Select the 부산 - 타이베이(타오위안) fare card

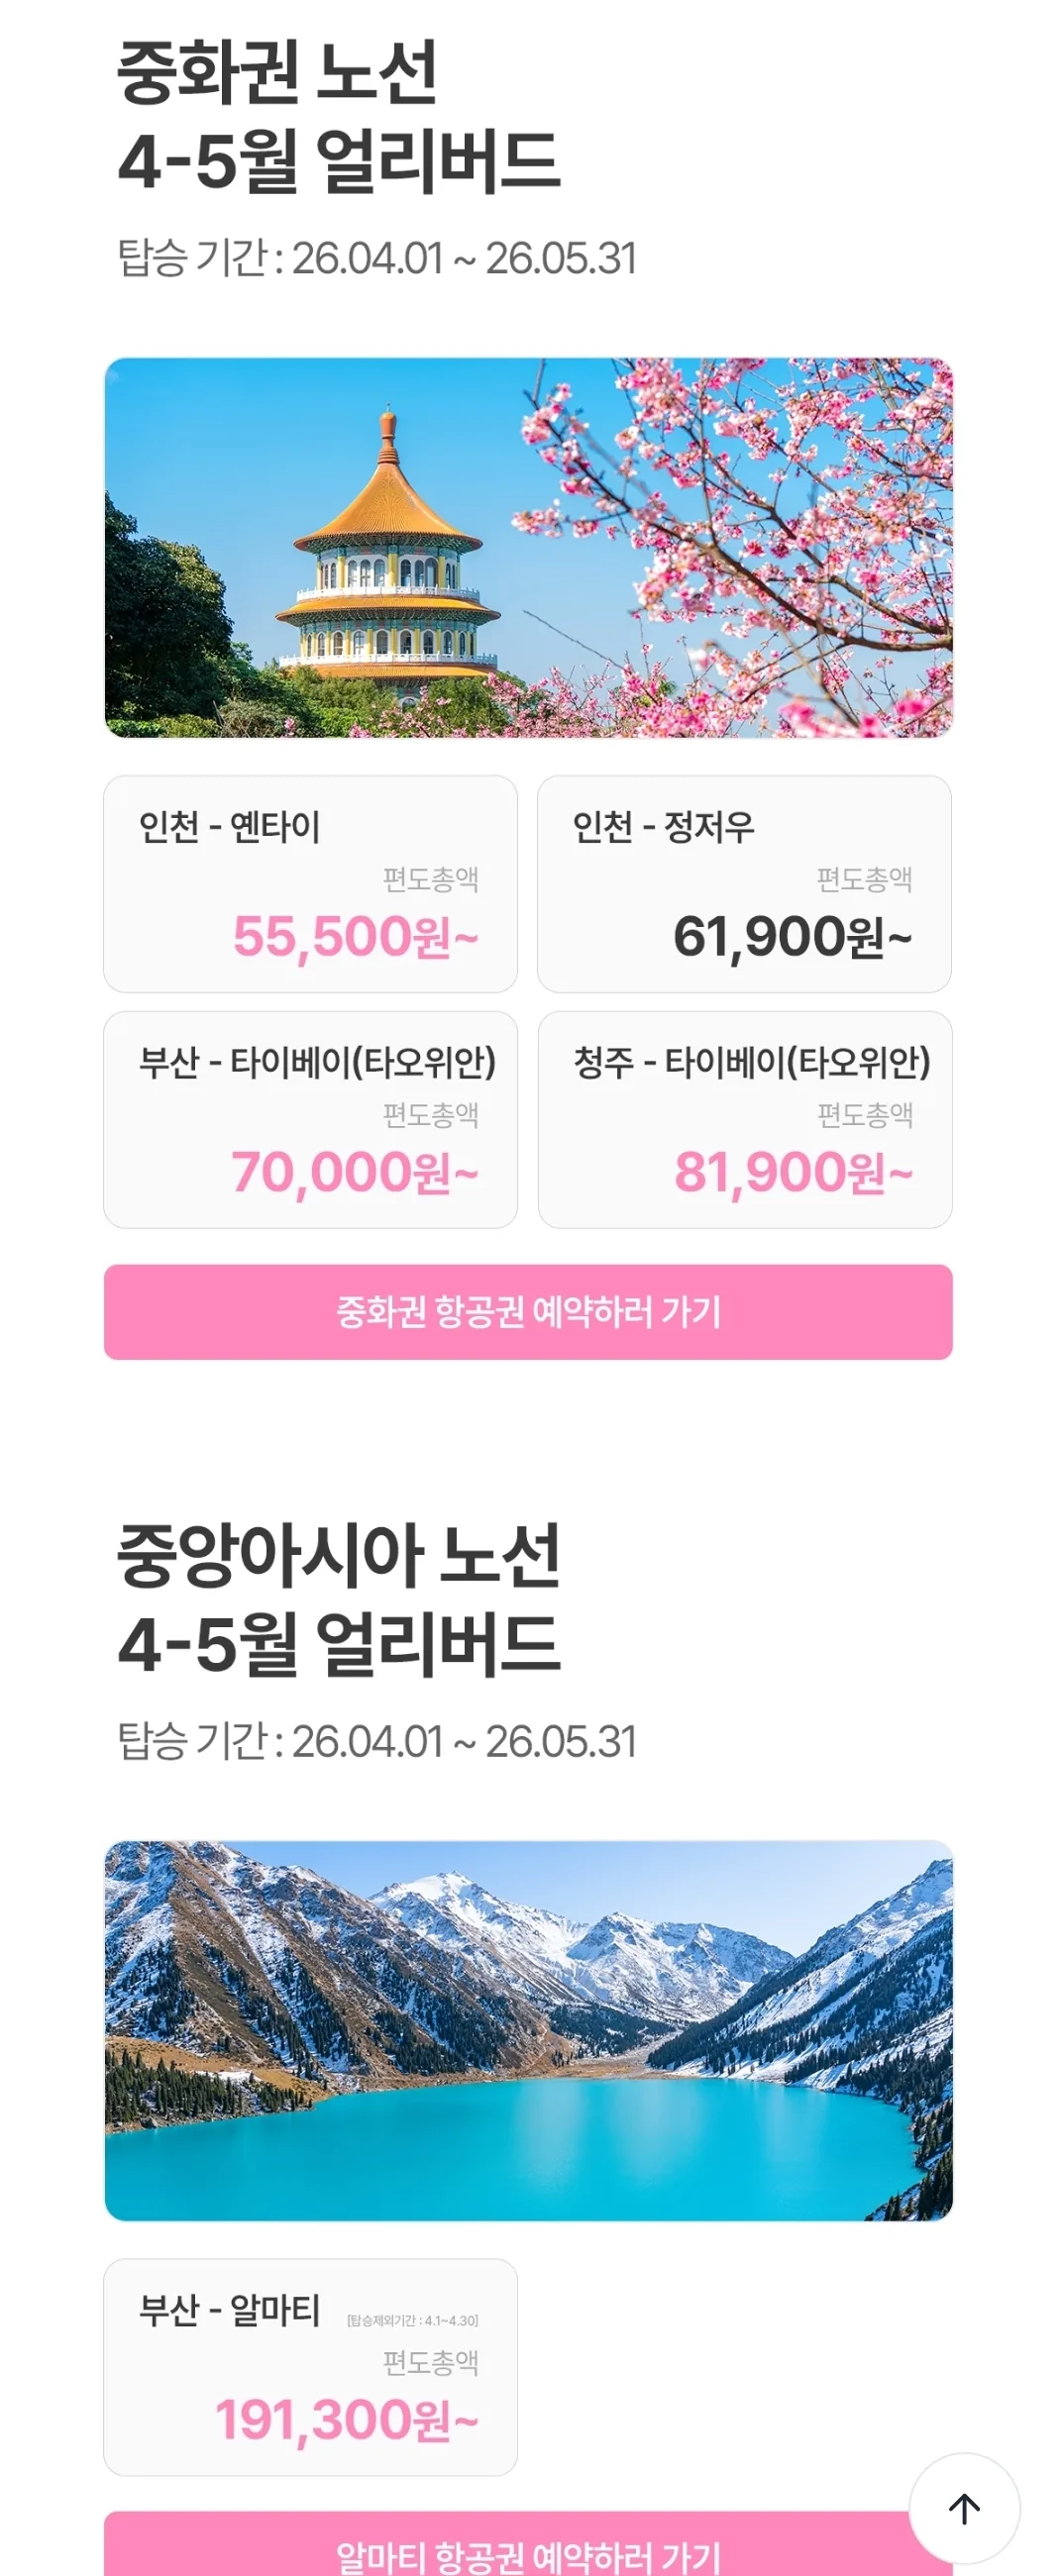pos(311,1120)
